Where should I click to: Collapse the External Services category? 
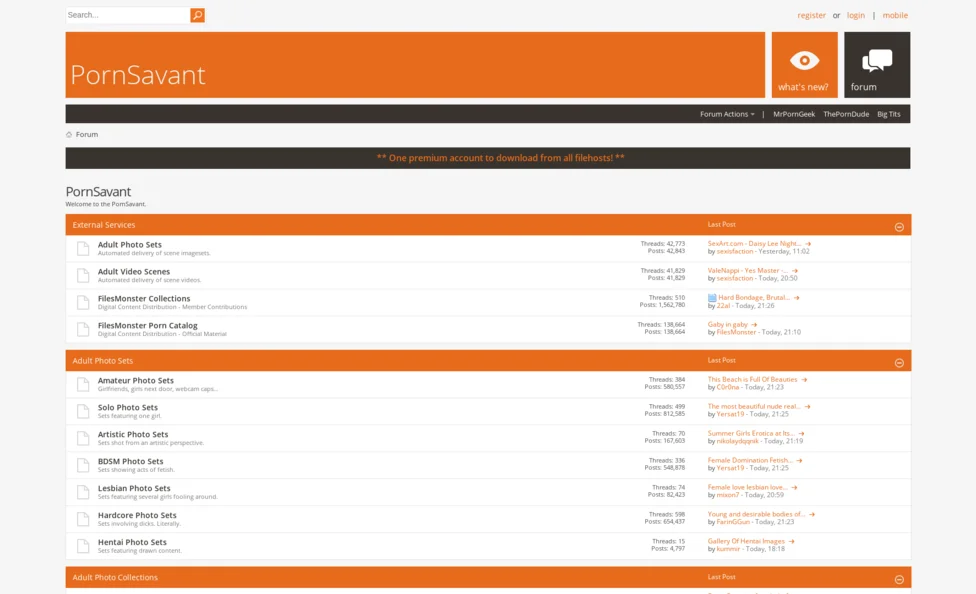click(898, 227)
